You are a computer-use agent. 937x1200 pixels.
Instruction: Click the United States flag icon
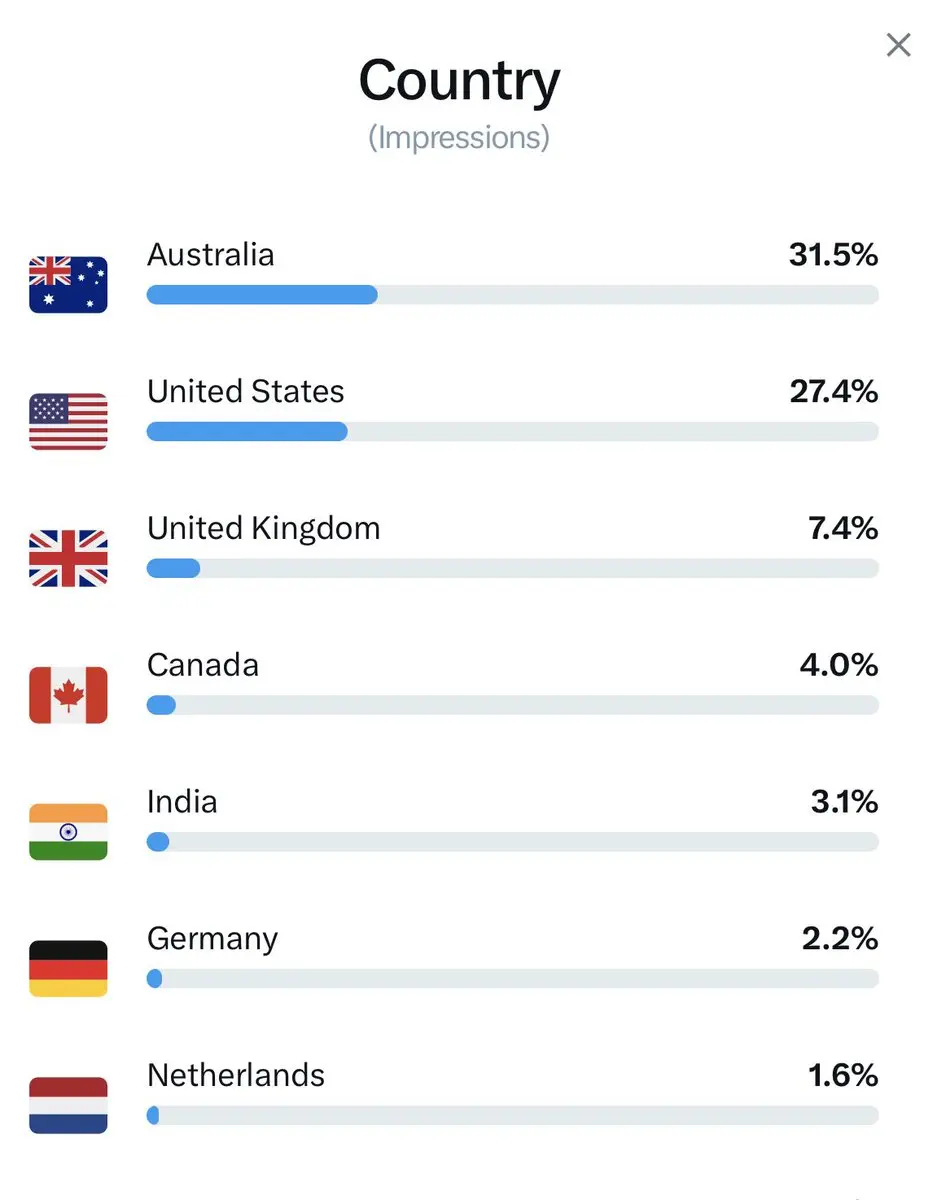[68, 422]
